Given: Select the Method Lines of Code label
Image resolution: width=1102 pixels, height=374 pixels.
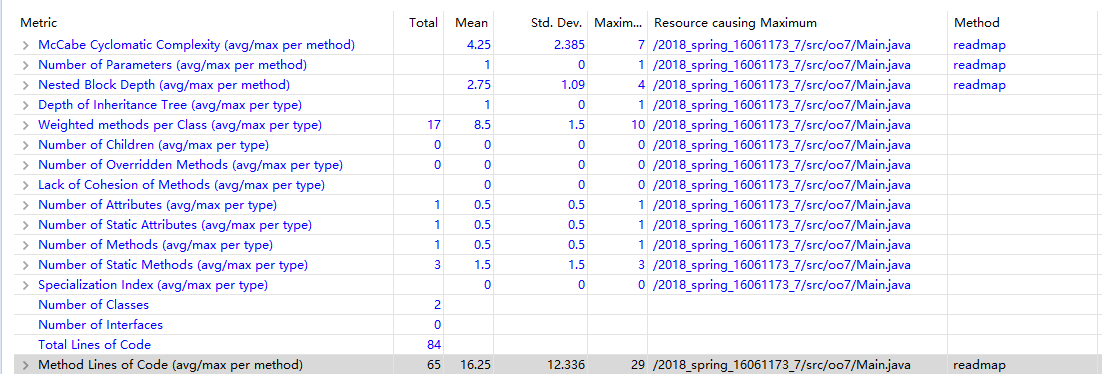Looking at the screenshot, I should click(170, 365).
